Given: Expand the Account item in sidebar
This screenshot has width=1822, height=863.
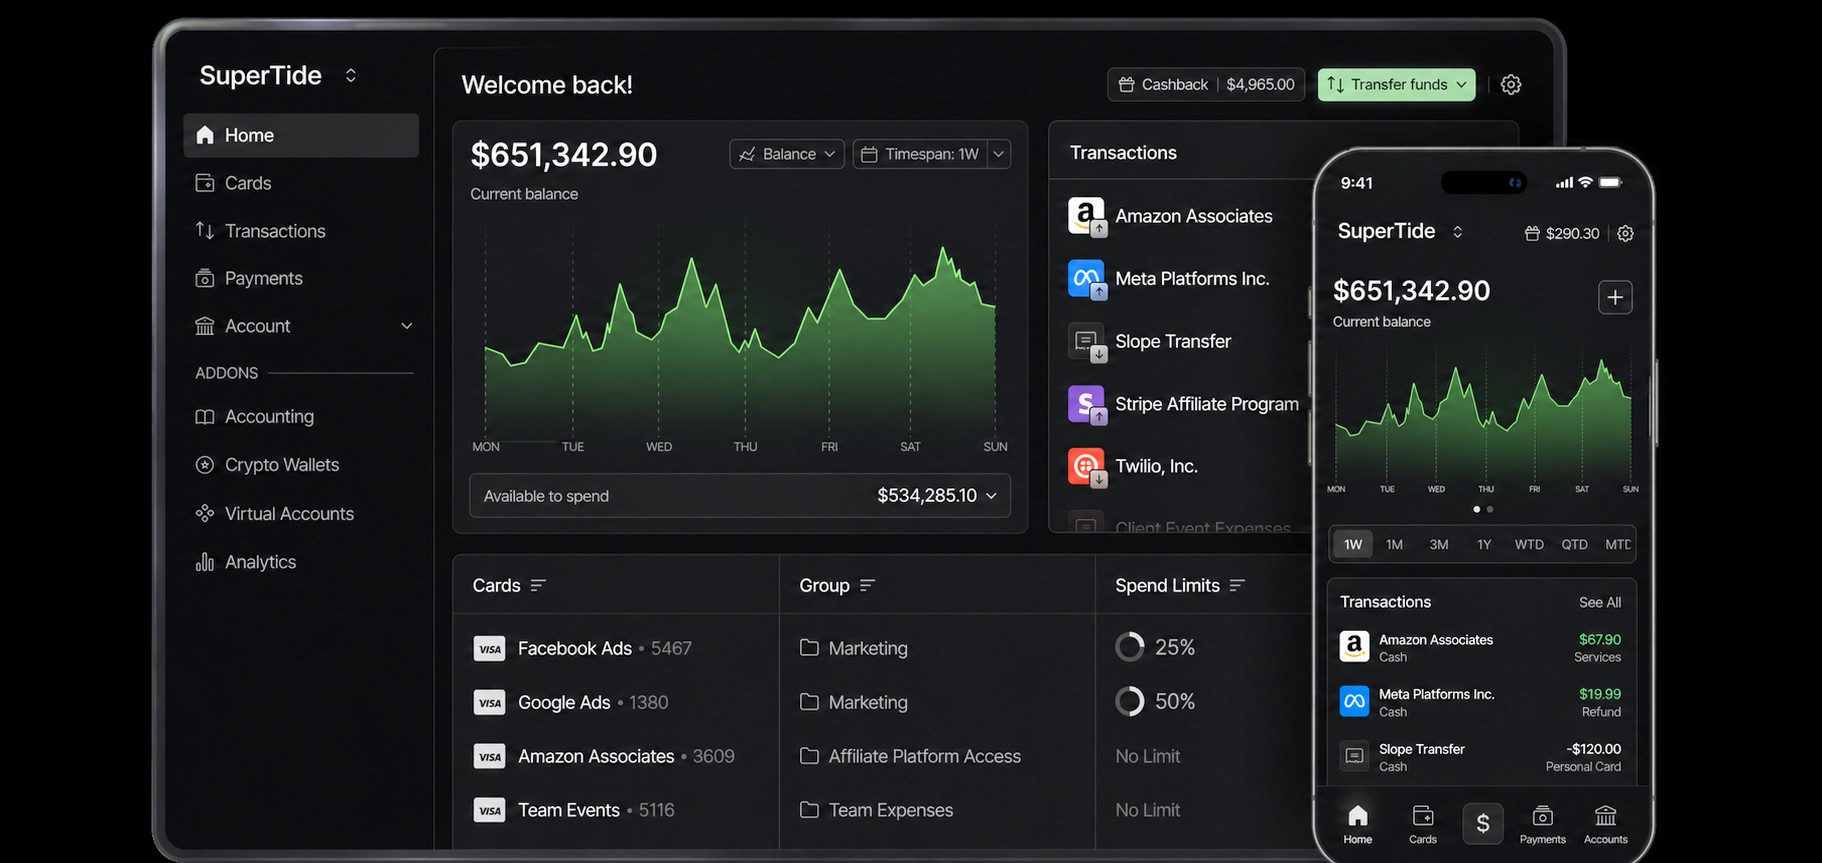Looking at the screenshot, I should [x=407, y=326].
